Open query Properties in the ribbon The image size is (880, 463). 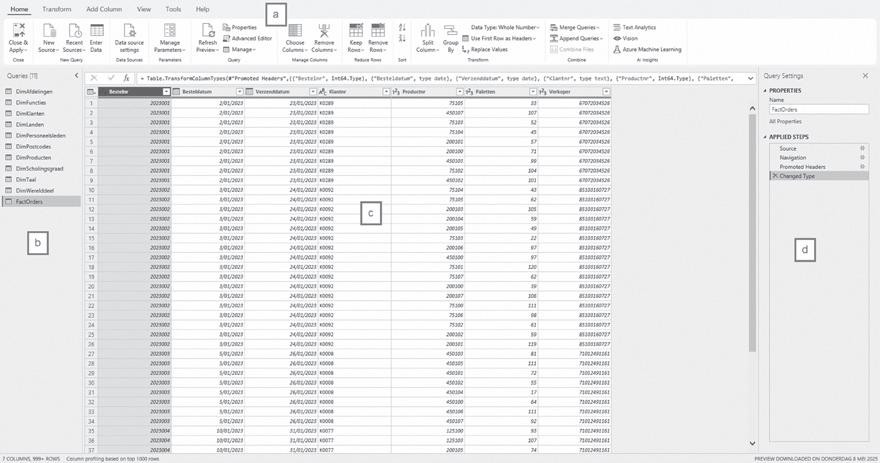(240, 27)
